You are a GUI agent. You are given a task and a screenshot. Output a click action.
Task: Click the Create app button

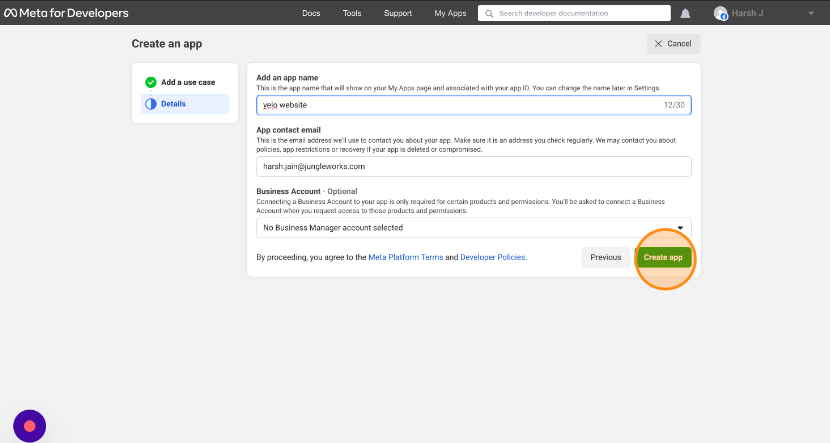click(663, 257)
